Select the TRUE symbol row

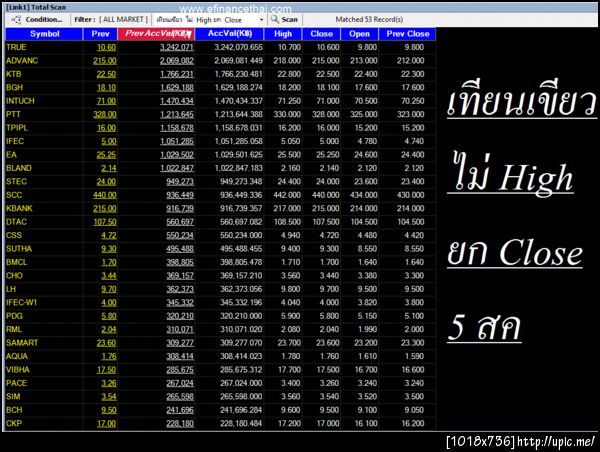coord(220,47)
